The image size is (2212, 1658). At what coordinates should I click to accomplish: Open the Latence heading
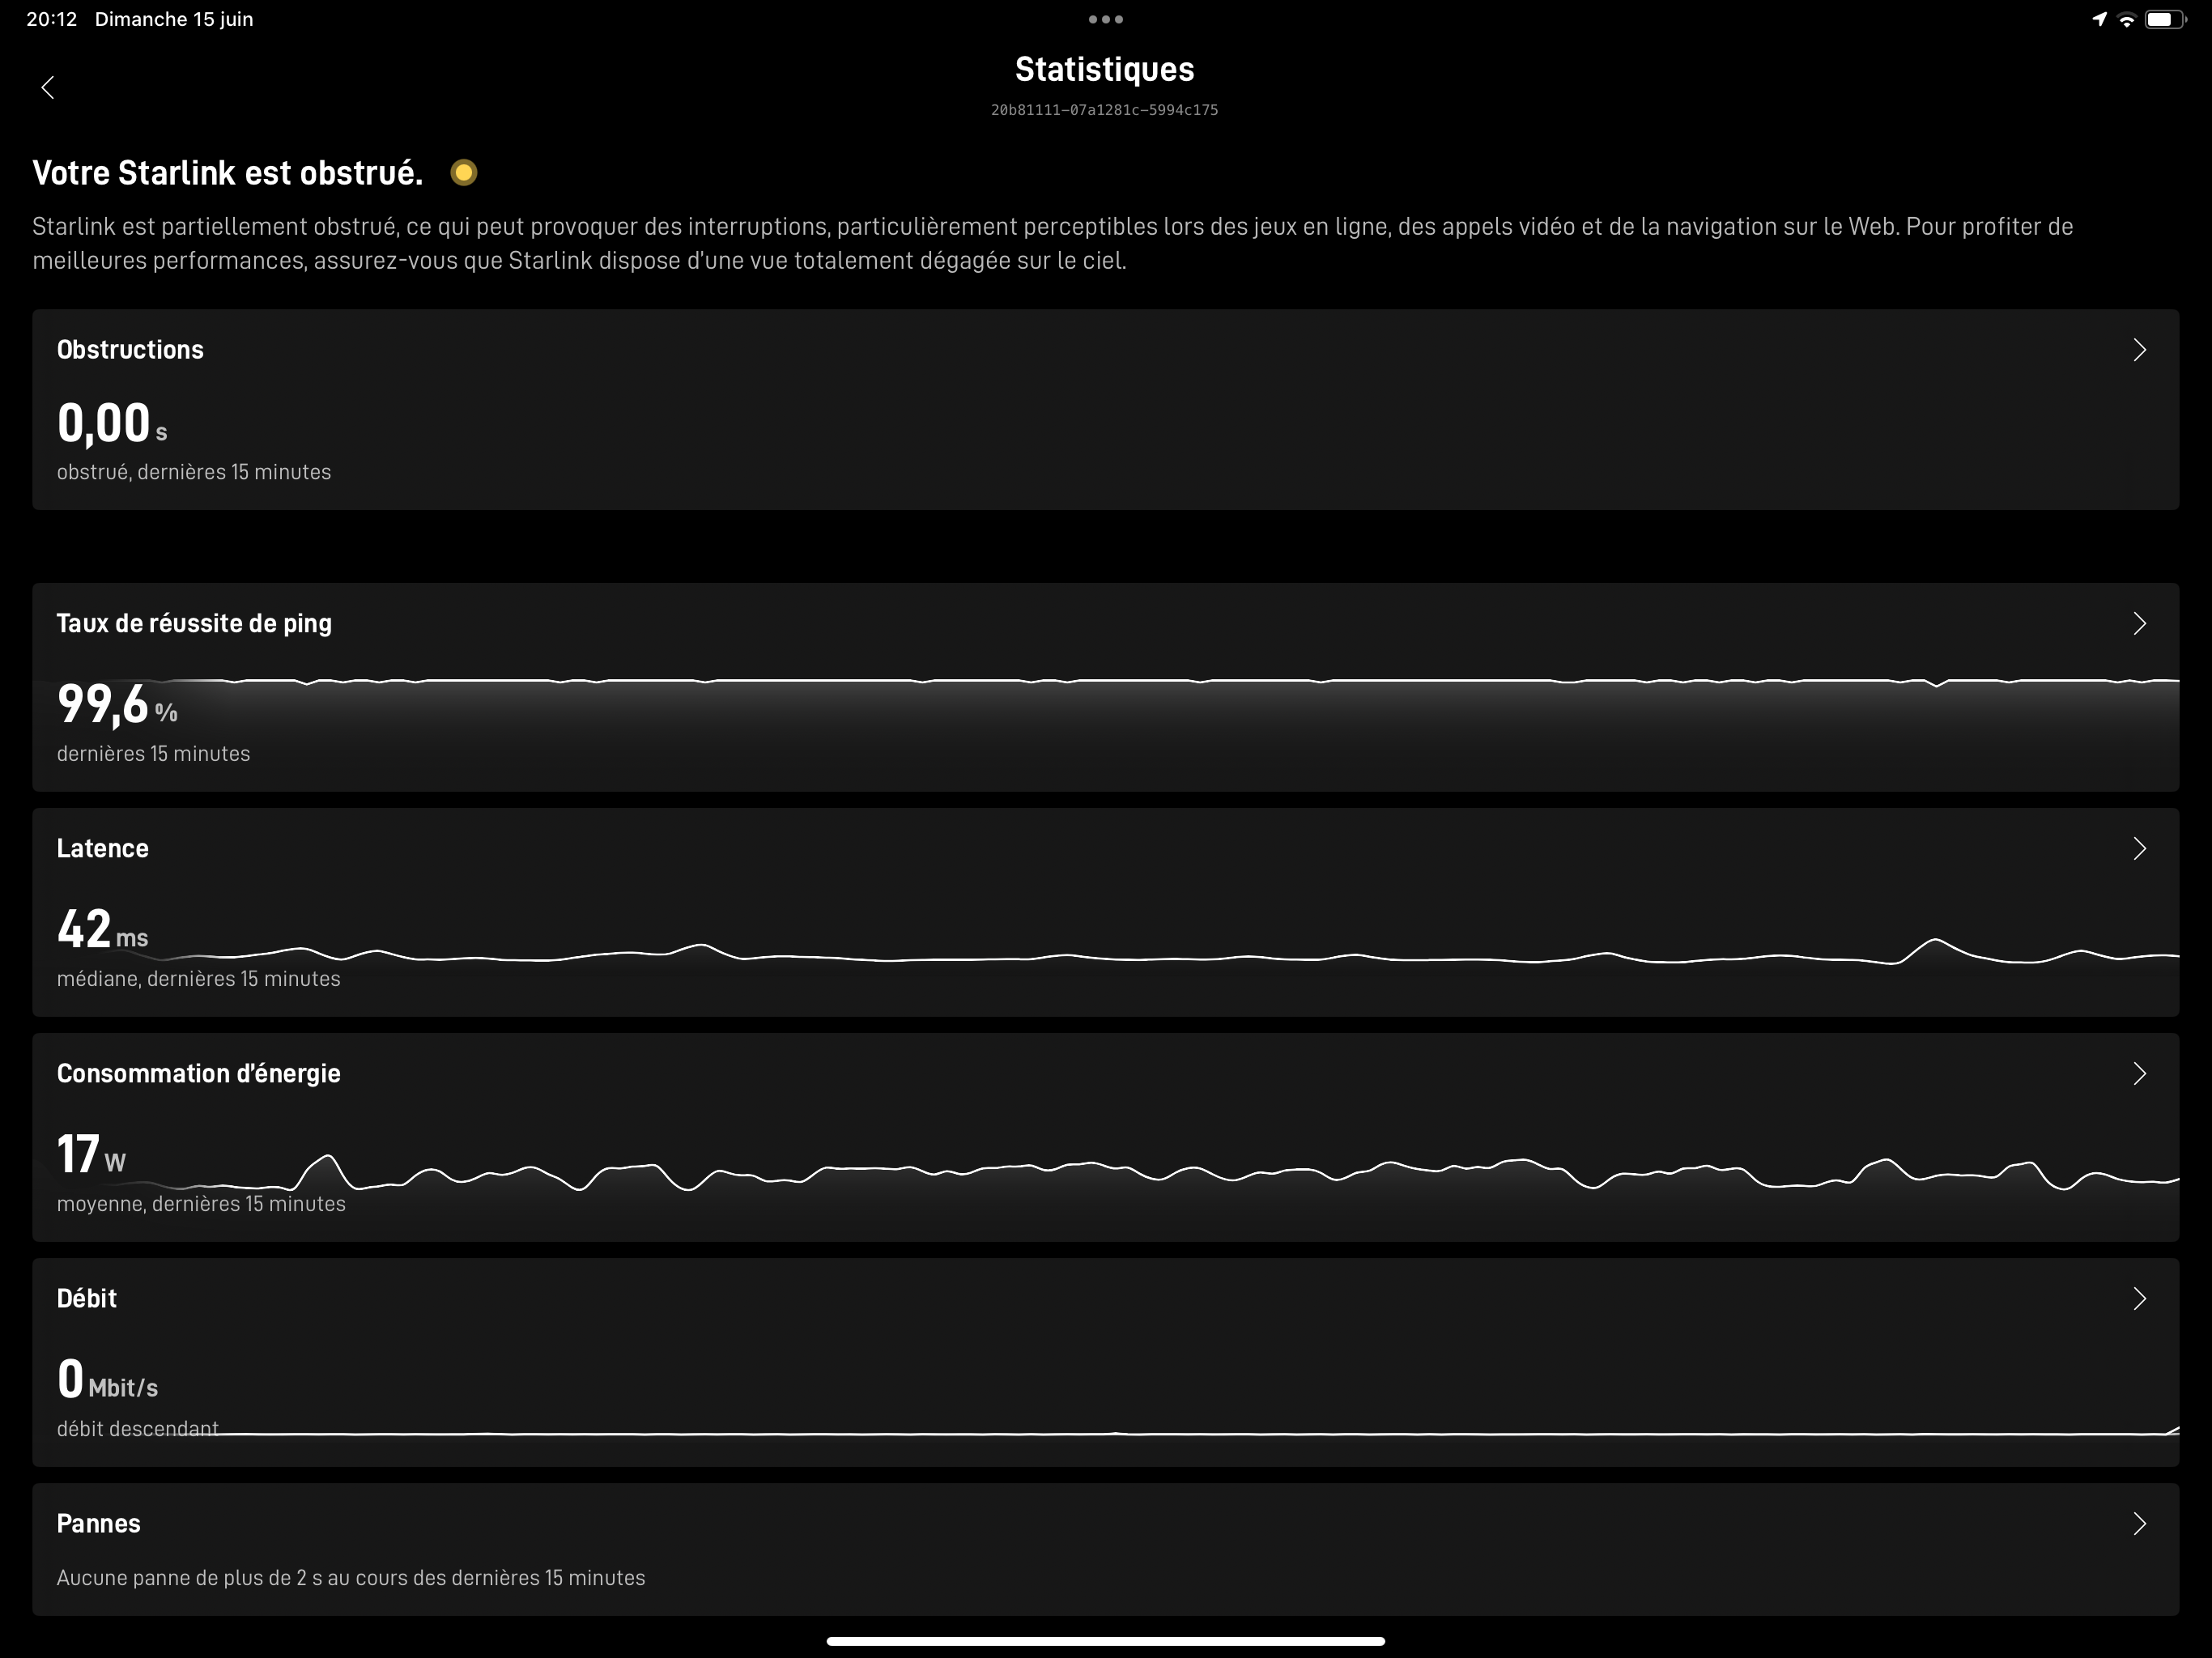tap(103, 849)
